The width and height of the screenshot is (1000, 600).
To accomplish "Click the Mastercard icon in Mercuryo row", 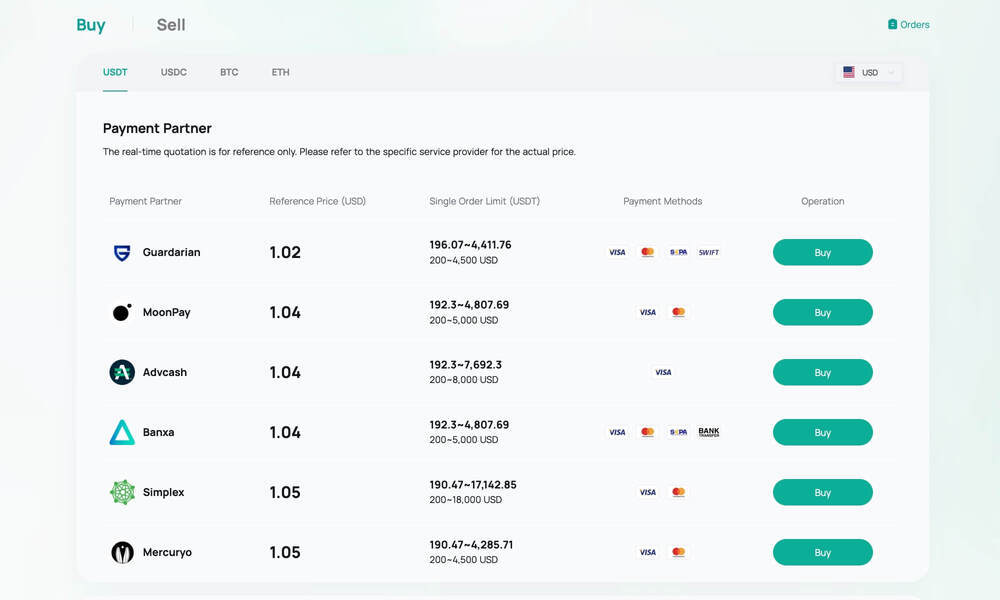I will (x=678, y=552).
